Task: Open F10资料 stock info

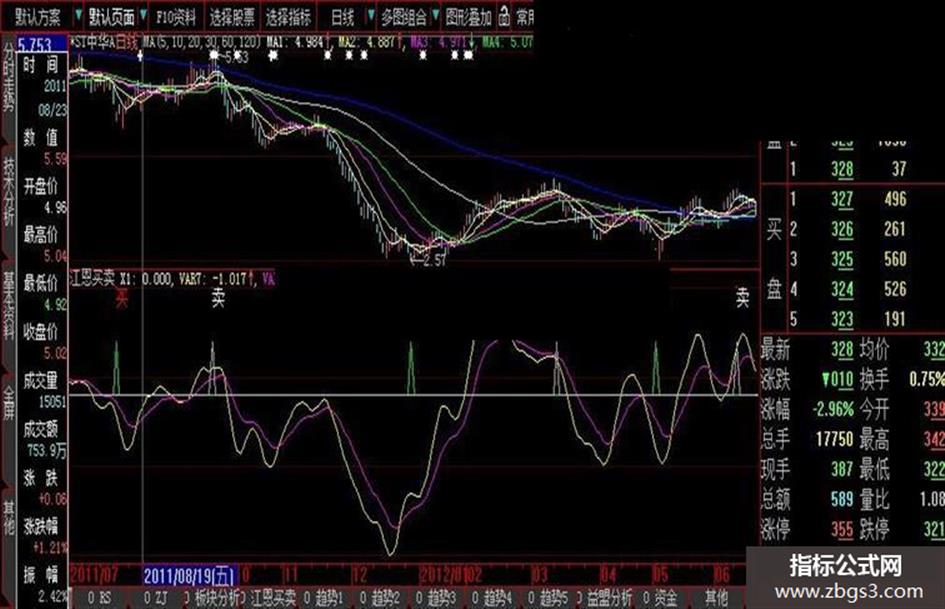Action: pyautogui.click(x=175, y=17)
